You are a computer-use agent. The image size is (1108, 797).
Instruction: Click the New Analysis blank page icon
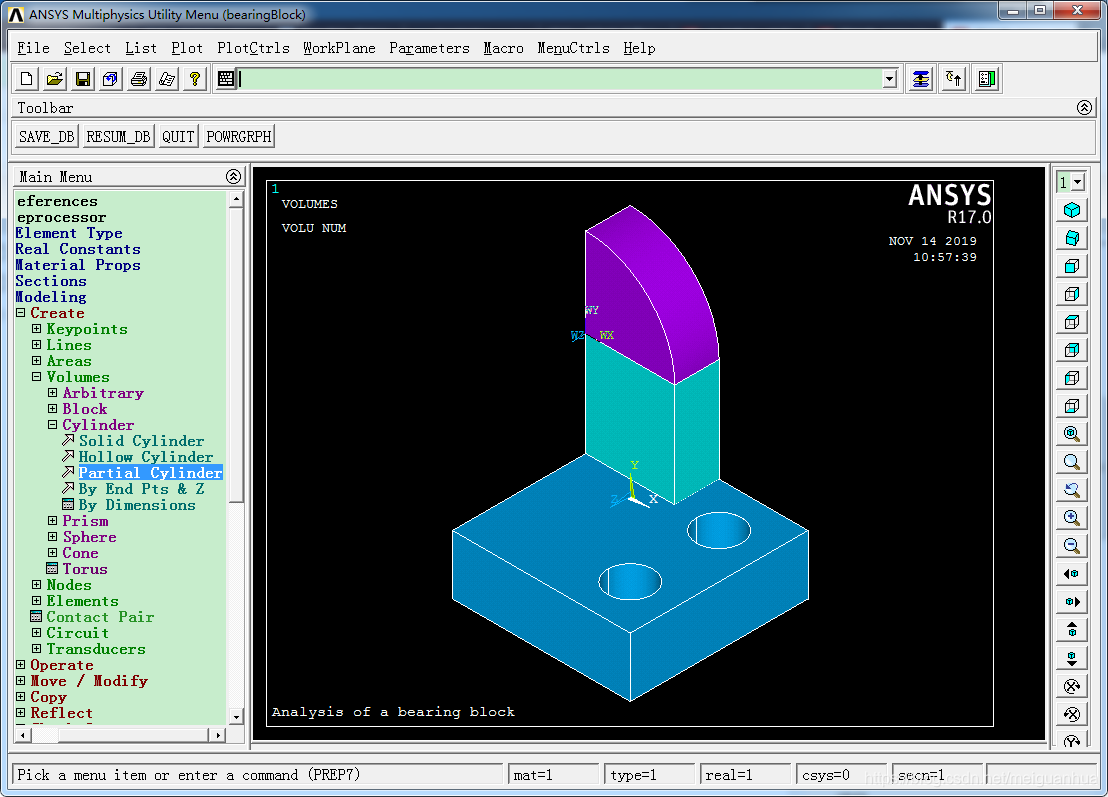tap(26, 79)
